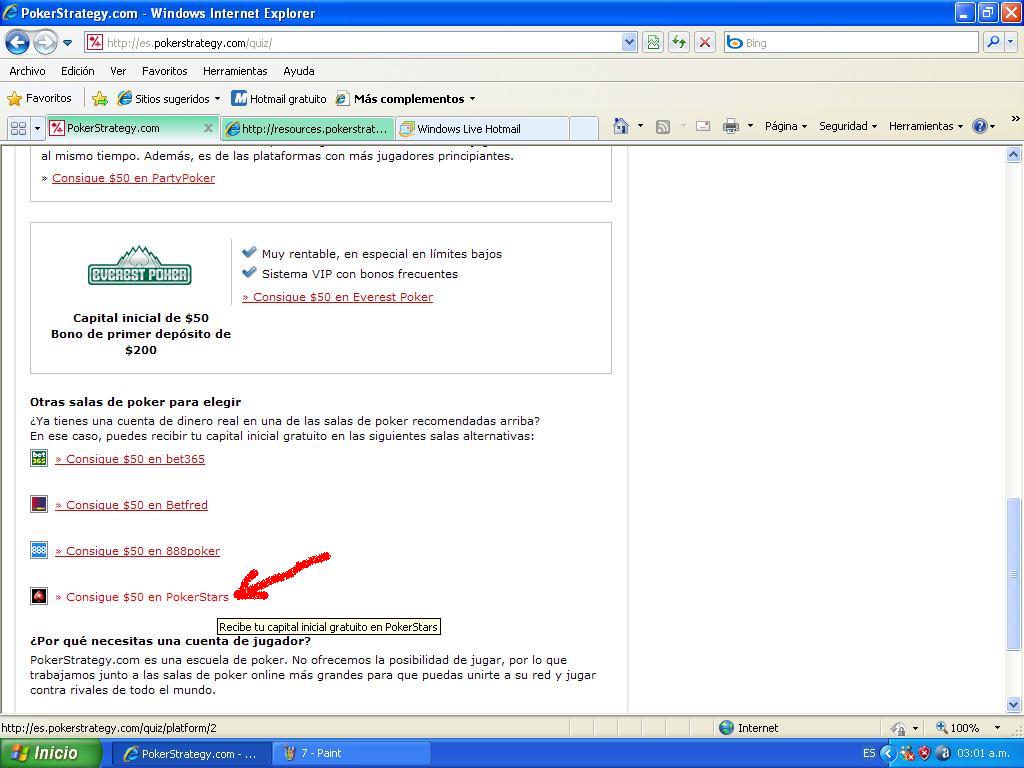
Task: Click the RSS feeds icon
Action: pos(663,127)
